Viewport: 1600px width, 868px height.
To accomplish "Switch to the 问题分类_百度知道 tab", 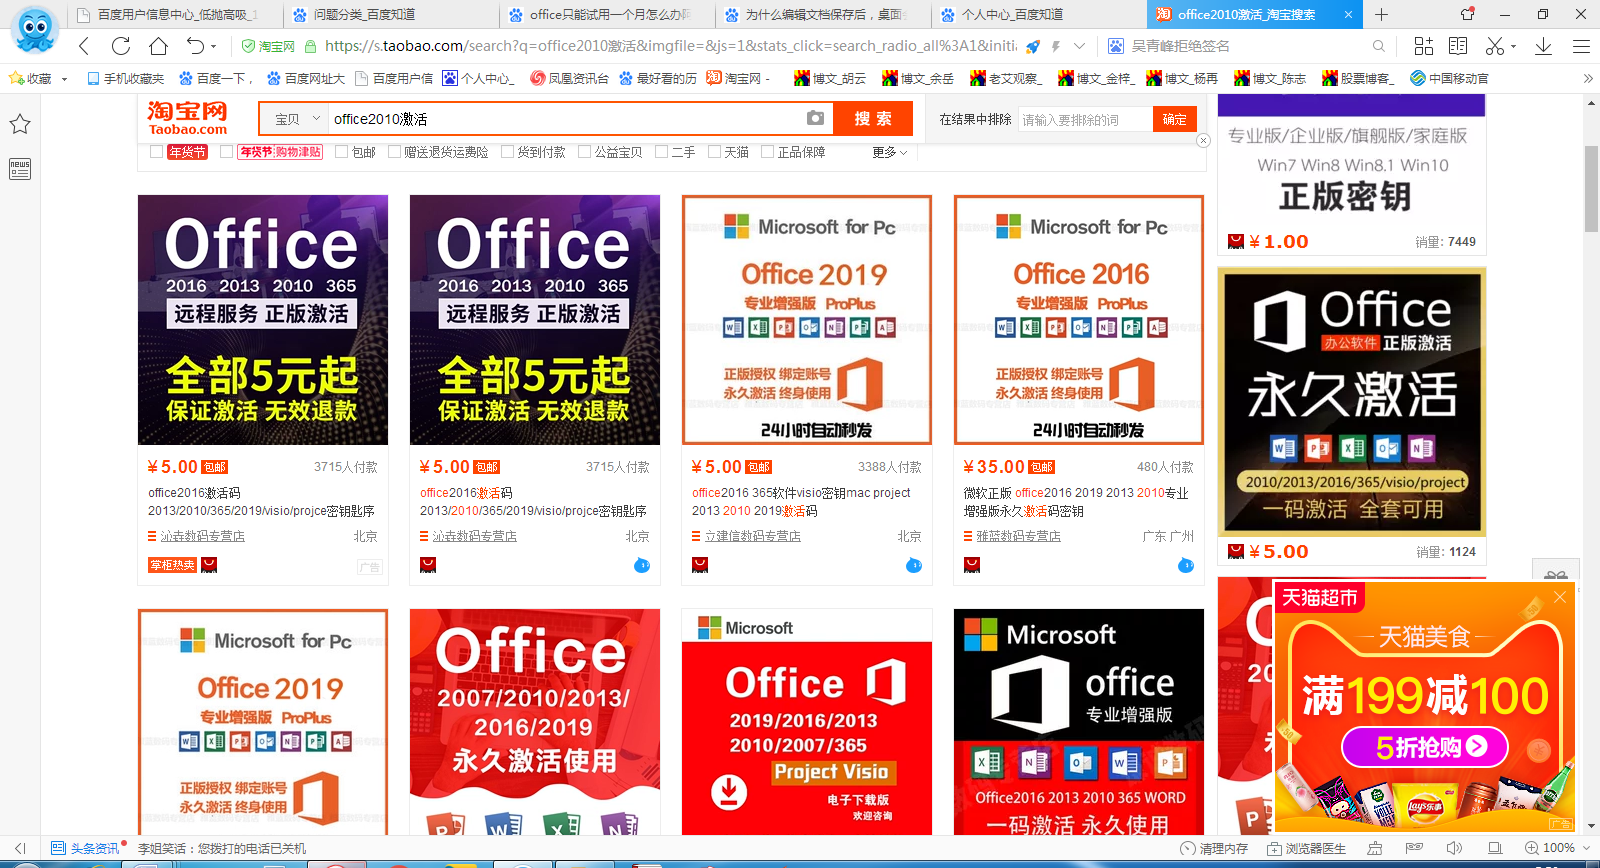I will [392, 15].
